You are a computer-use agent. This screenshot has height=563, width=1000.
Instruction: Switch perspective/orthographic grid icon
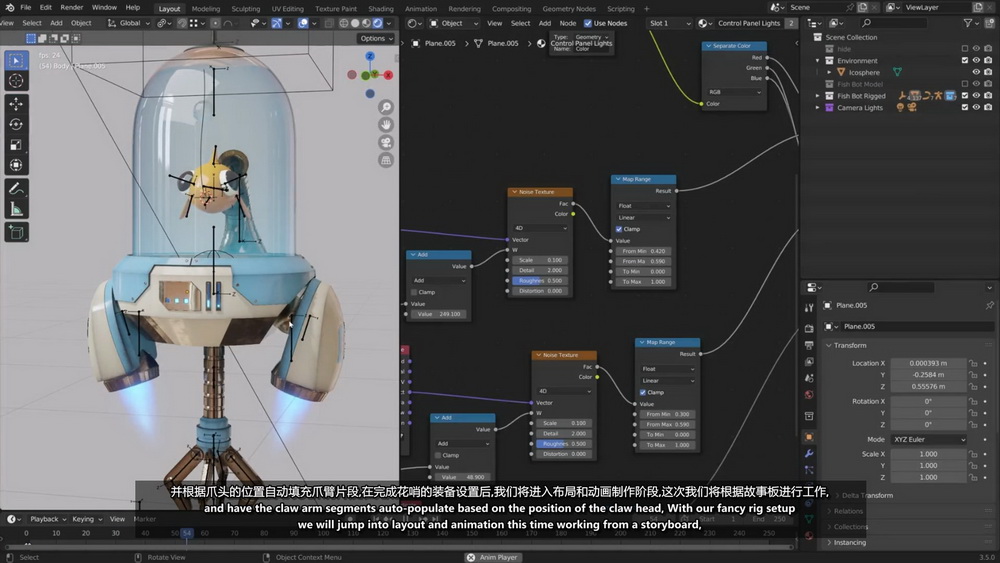point(386,161)
